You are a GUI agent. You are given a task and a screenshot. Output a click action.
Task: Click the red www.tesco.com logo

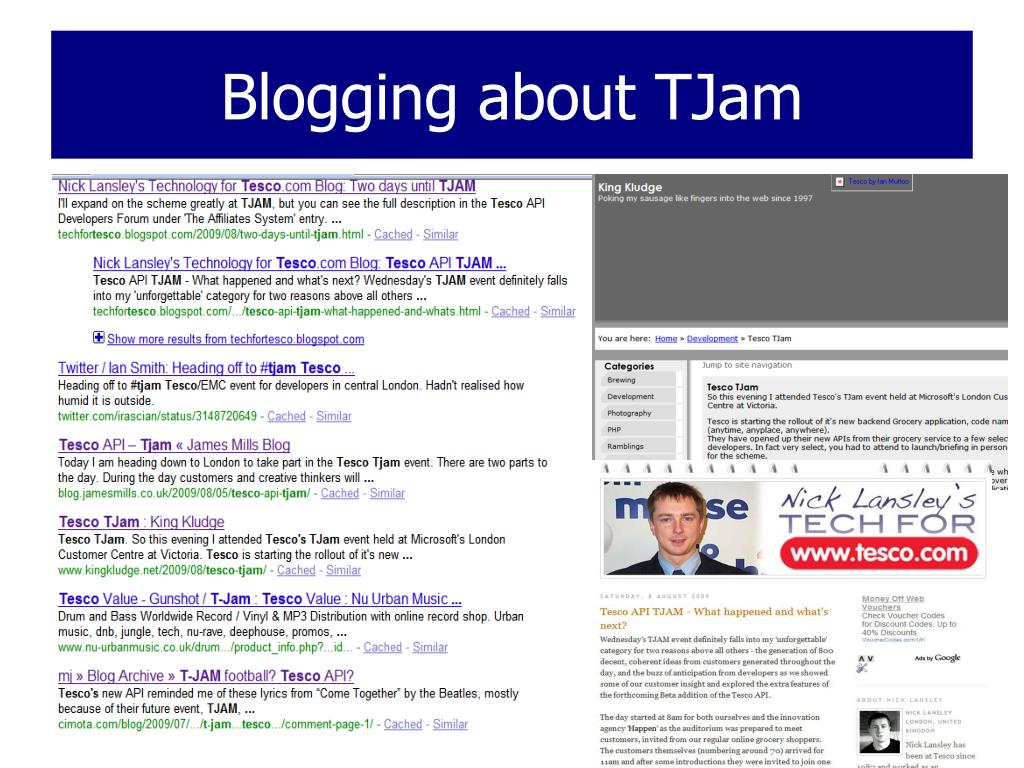[879, 554]
